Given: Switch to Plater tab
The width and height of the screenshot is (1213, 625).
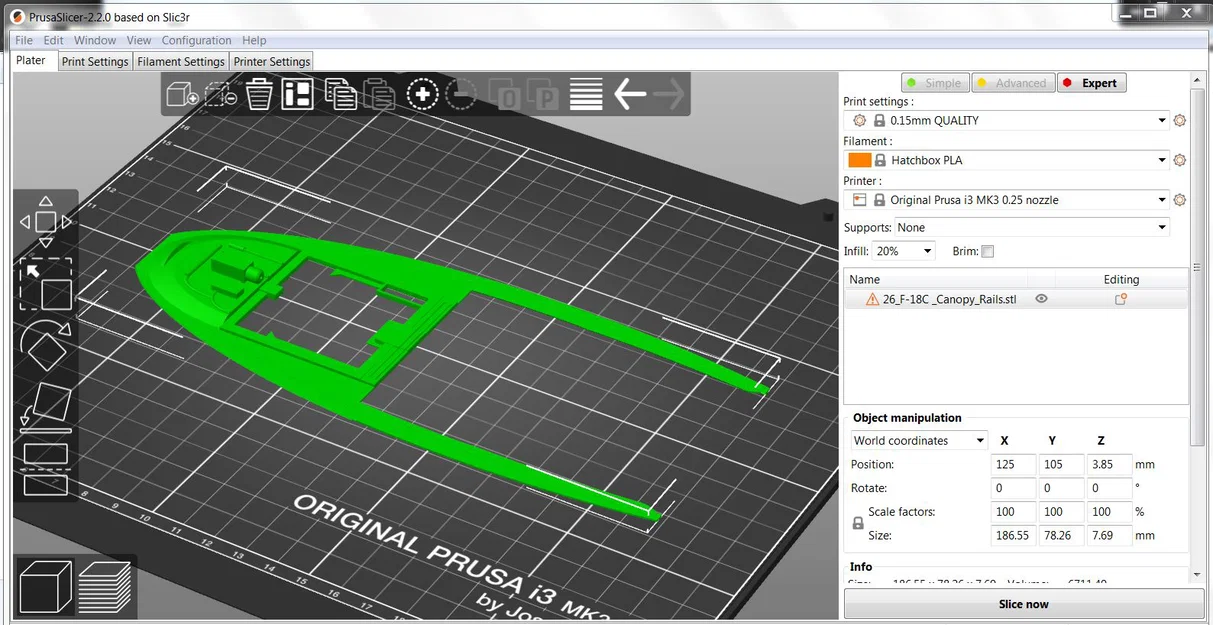Looking at the screenshot, I should click(31, 60).
